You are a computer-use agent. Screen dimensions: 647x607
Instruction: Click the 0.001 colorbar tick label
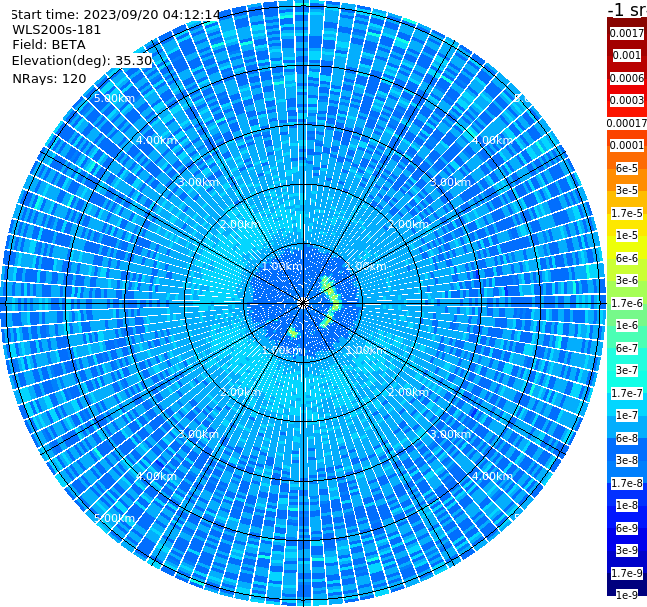(x=627, y=55)
